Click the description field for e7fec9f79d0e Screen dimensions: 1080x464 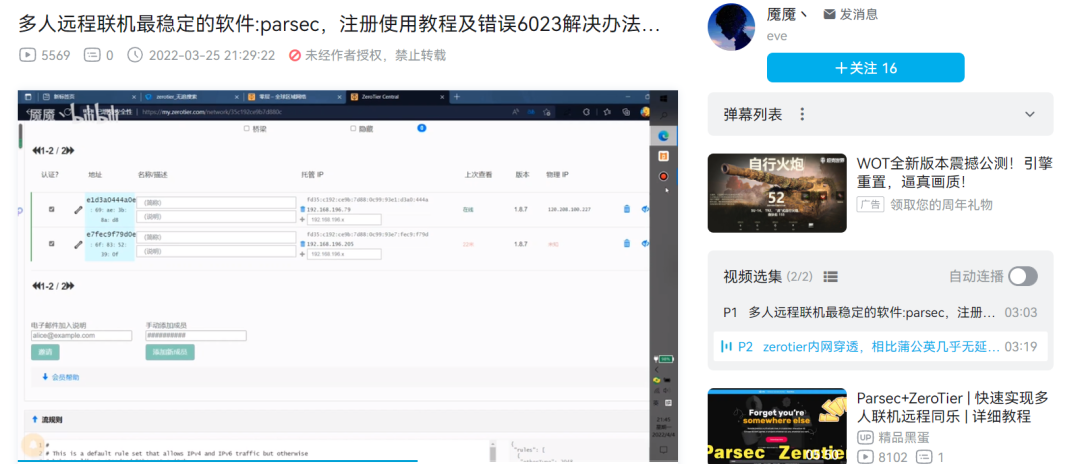[216, 251]
